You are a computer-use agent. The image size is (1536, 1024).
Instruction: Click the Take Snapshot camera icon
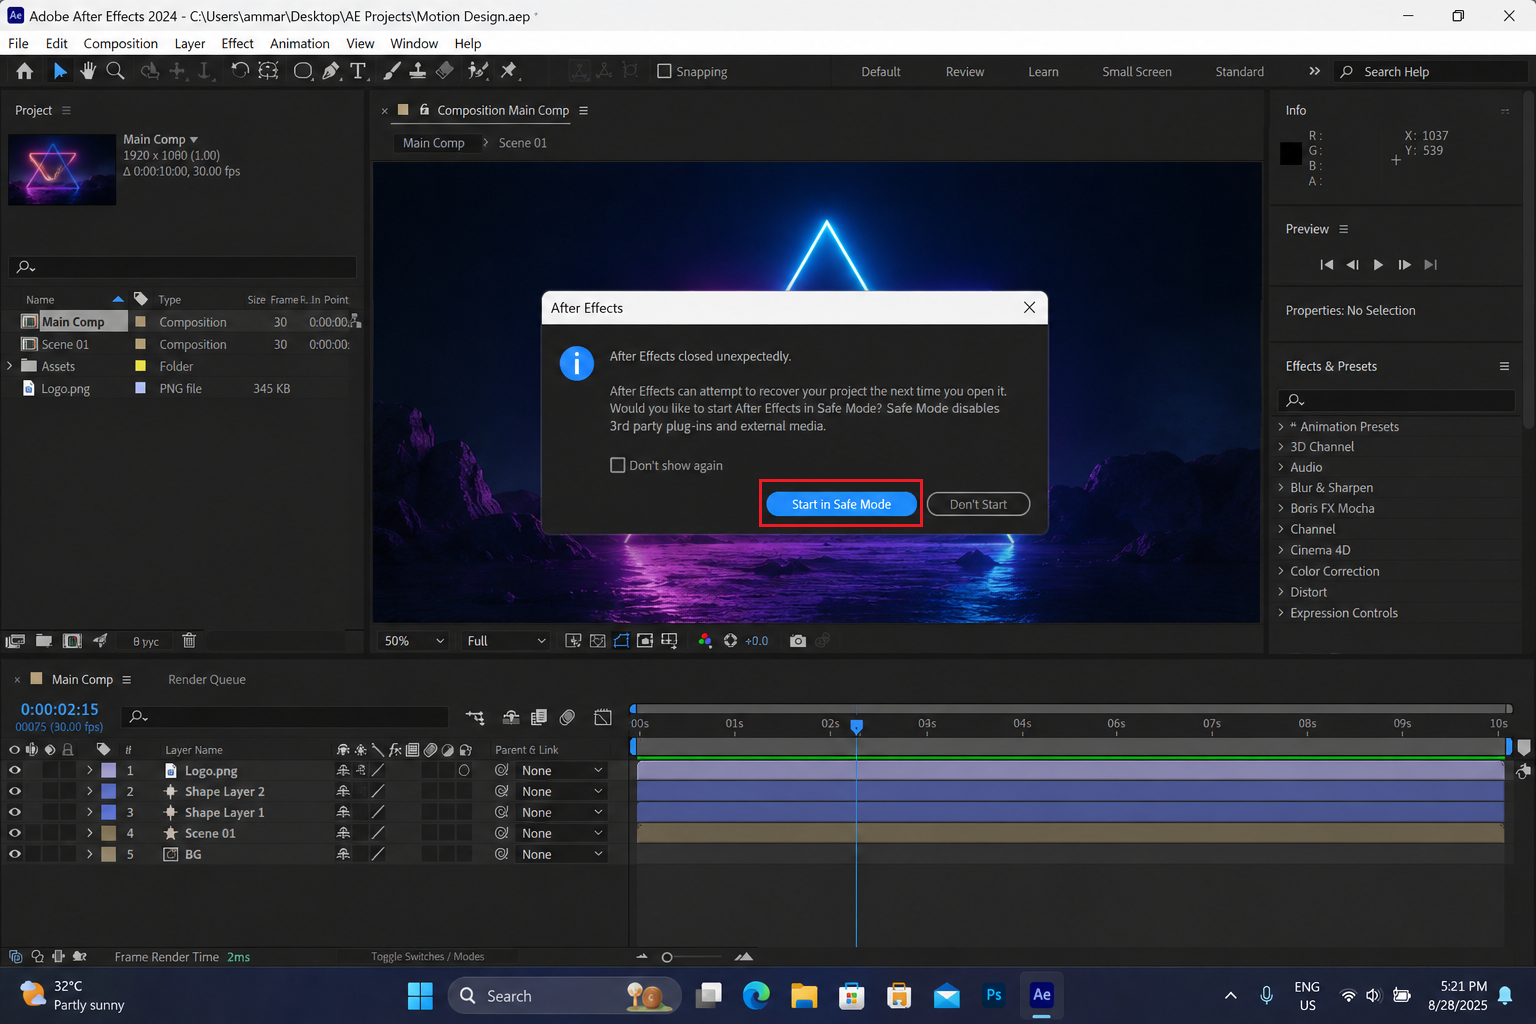point(798,641)
